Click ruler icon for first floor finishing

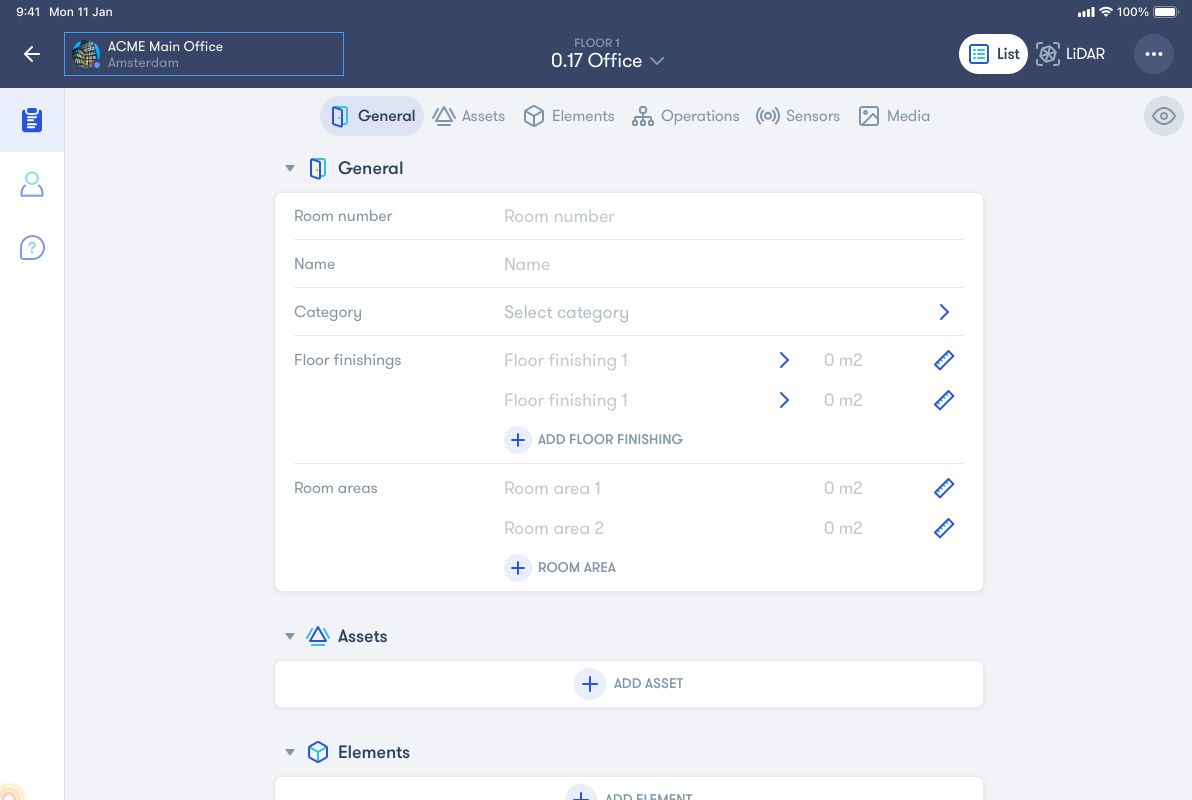pyautogui.click(x=943, y=360)
